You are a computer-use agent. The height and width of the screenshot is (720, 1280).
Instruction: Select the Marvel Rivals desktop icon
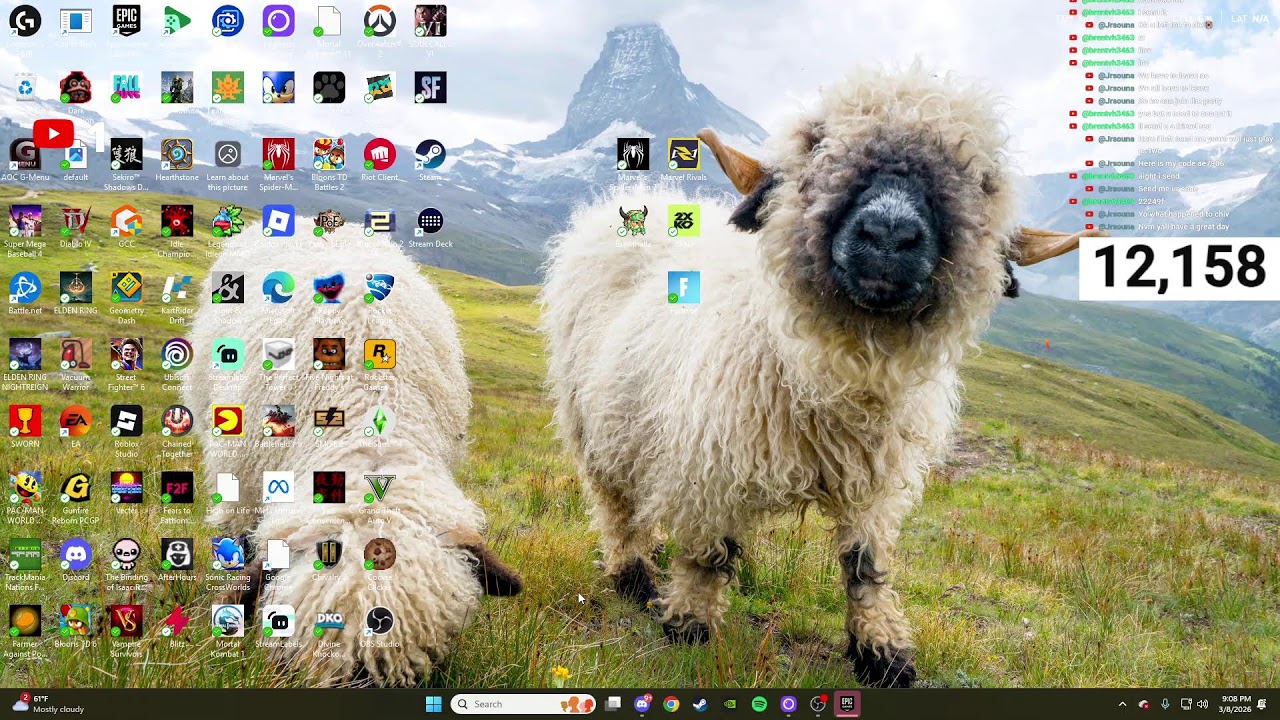click(x=683, y=161)
